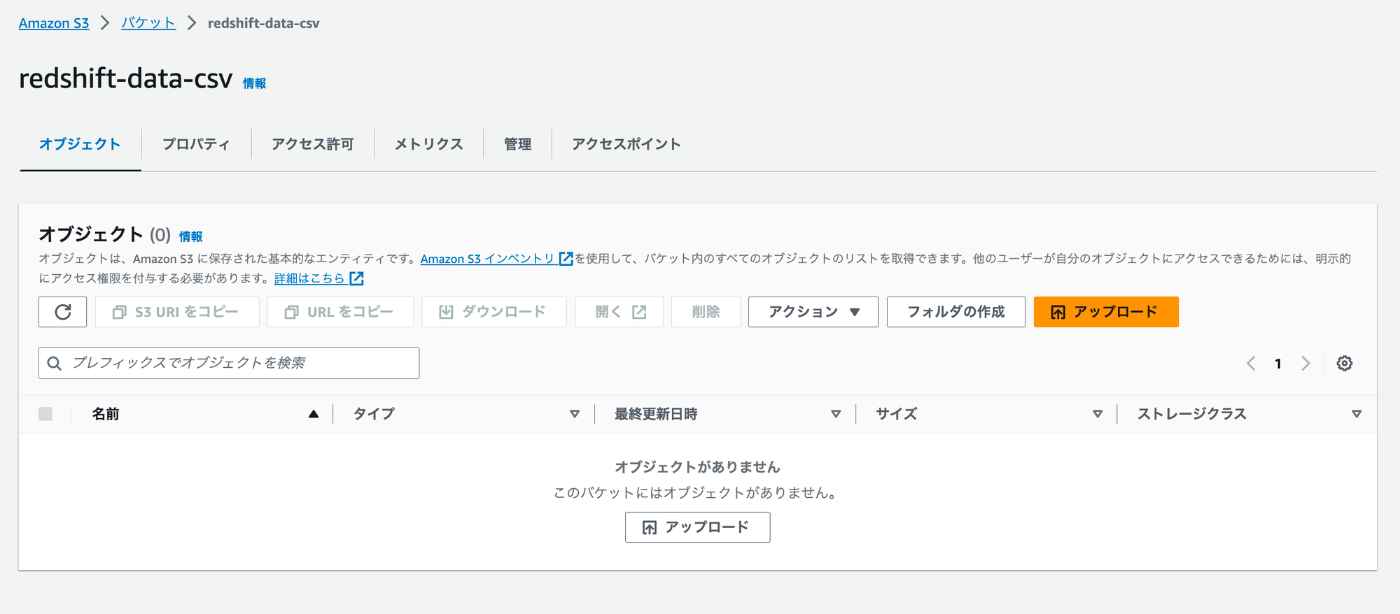
Task: Click external link icon after Amazon S3 インベントリ
Action: pyautogui.click(x=566, y=258)
